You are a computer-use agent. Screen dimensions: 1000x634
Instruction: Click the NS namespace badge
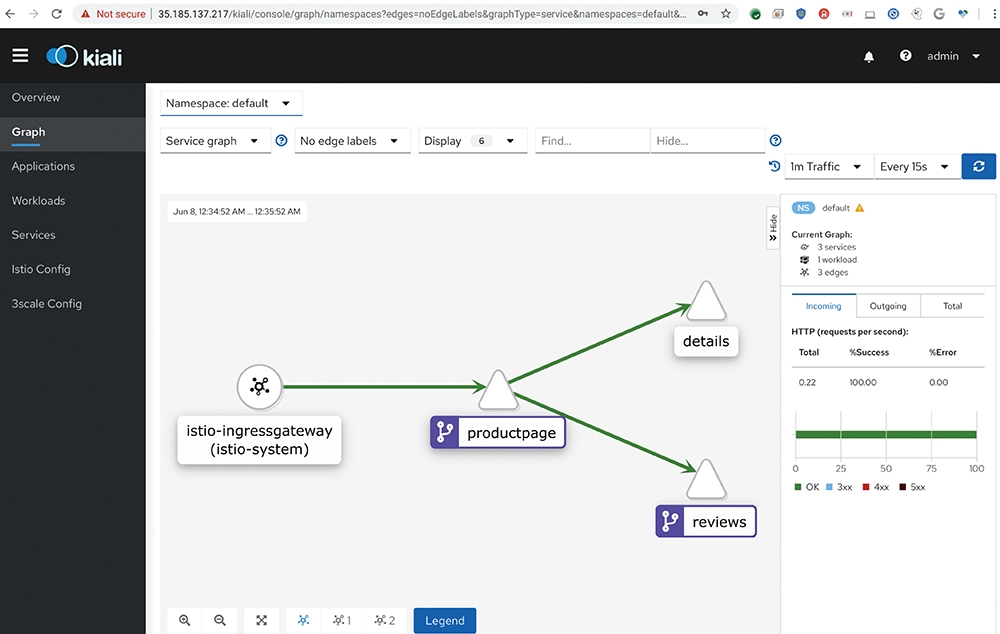pyautogui.click(x=804, y=208)
